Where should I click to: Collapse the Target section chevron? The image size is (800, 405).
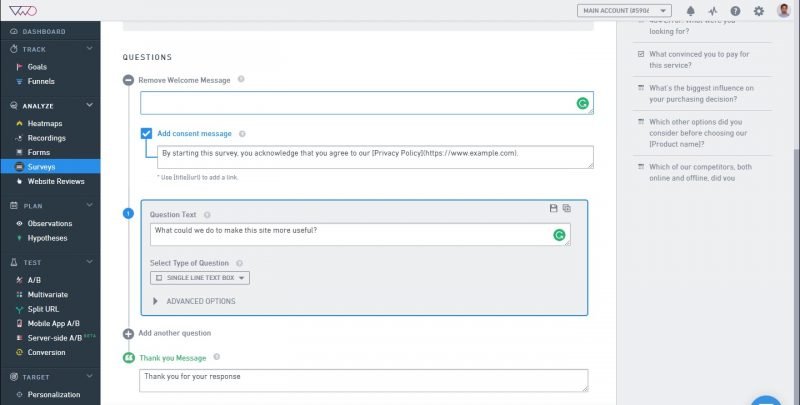[x=89, y=376]
